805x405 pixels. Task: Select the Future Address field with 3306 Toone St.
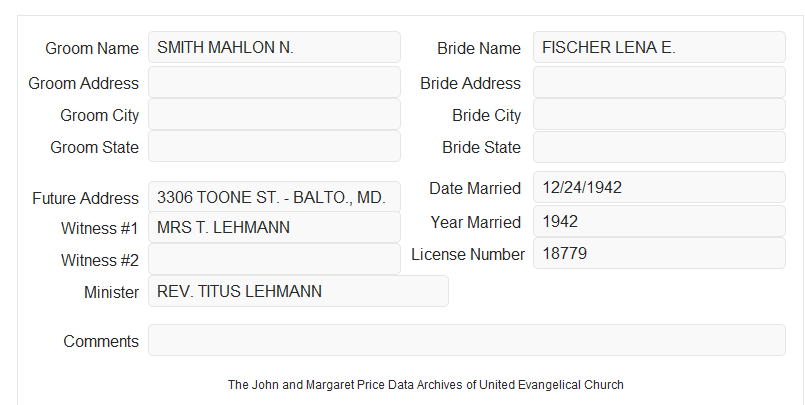click(x=274, y=197)
